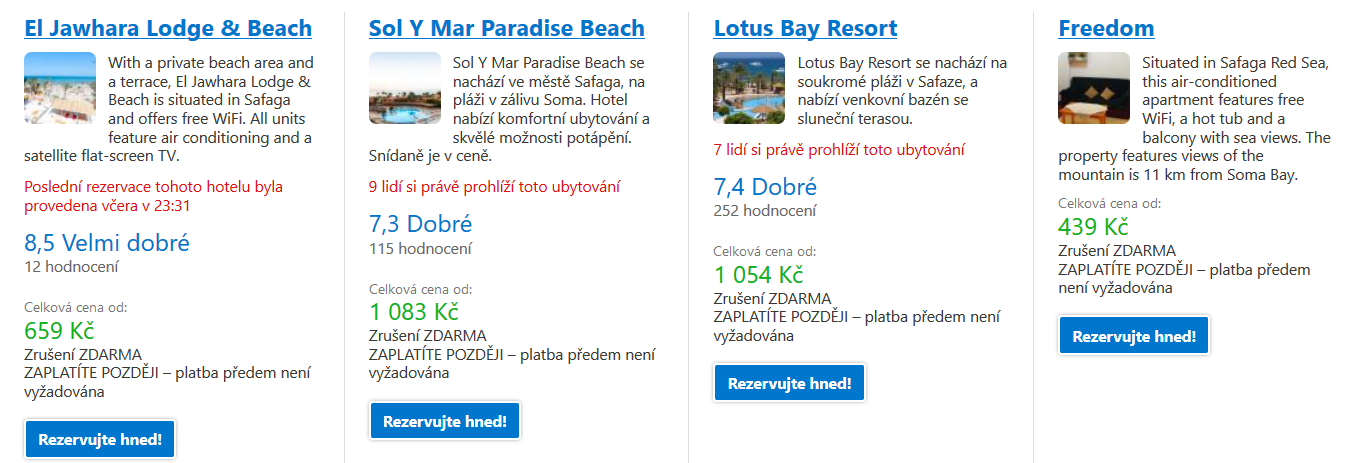Image resolution: width=1347 pixels, height=463 pixels.
Task: Reserve Sol Y Mar with Rezervujte hned
Action: pos(445,421)
